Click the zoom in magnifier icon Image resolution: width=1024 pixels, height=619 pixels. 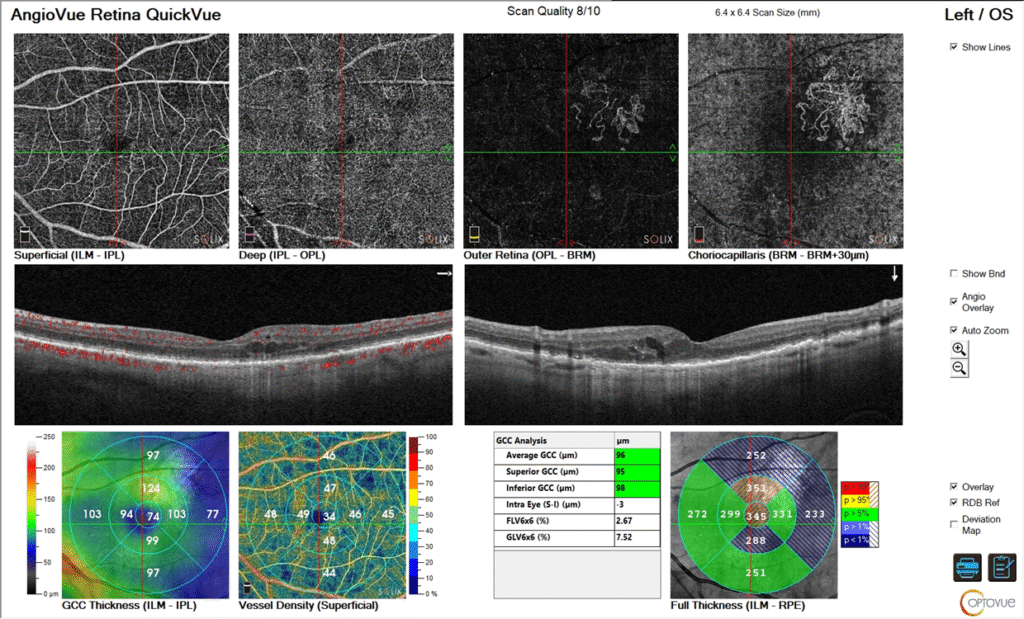click(x=959, y=349)
